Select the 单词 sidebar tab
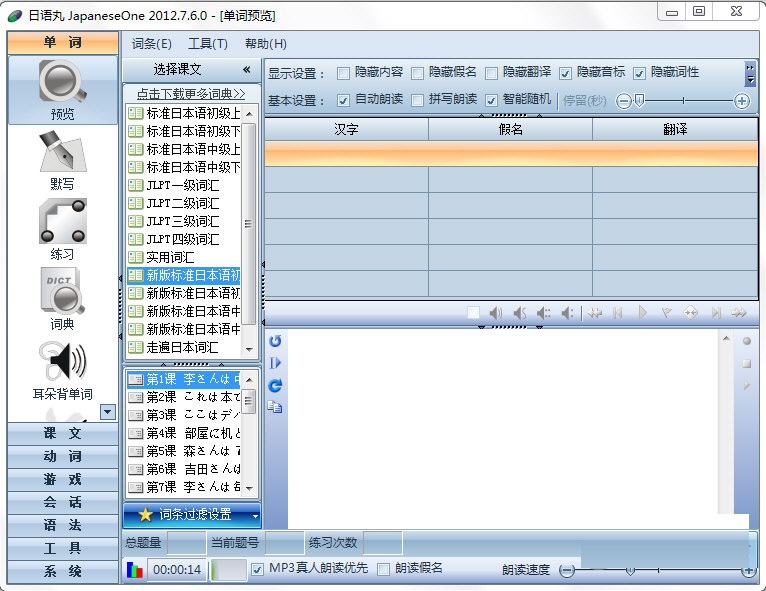766x591 pixels. [x=63, y=42]
